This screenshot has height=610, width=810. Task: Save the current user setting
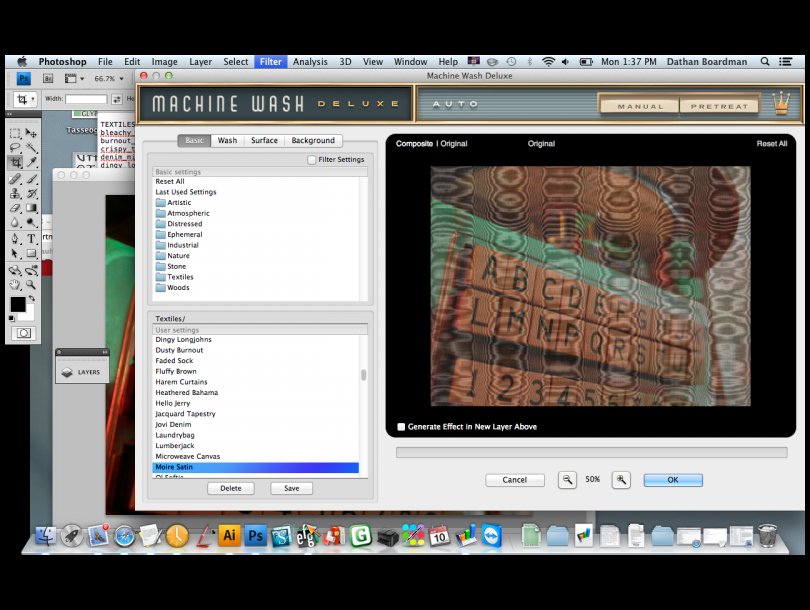pyautogui.click(x=291, y=488)
